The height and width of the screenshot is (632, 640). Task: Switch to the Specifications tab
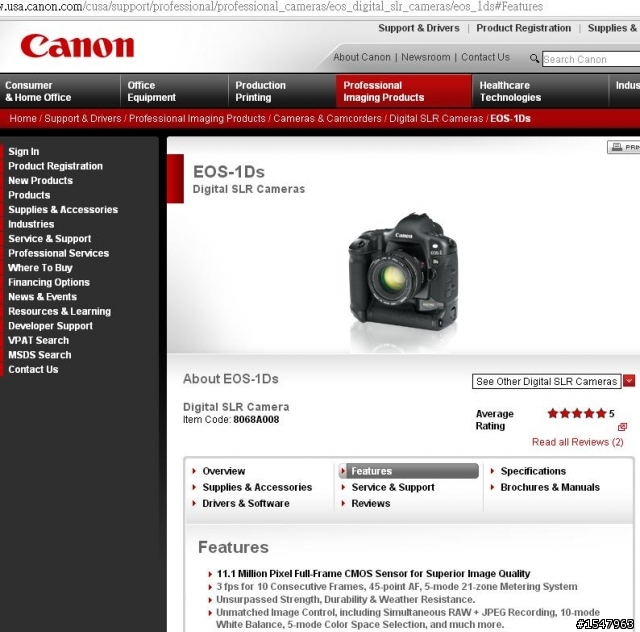tap(533, 471)
